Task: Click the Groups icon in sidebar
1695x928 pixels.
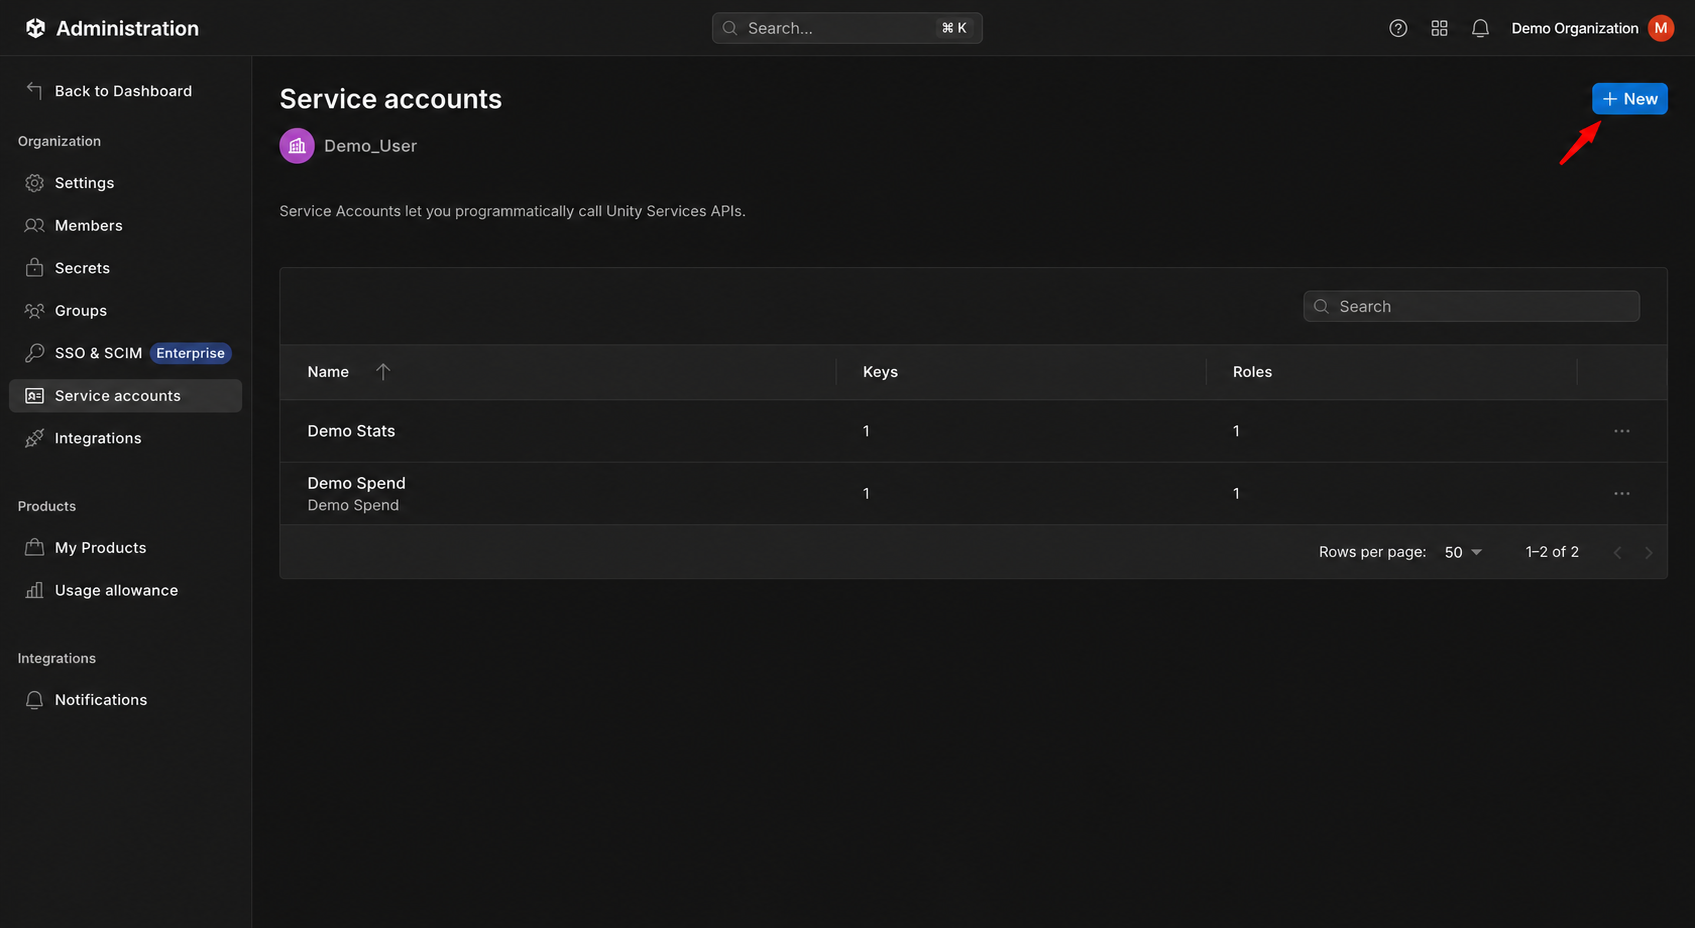Action: [x=34, y=311]
